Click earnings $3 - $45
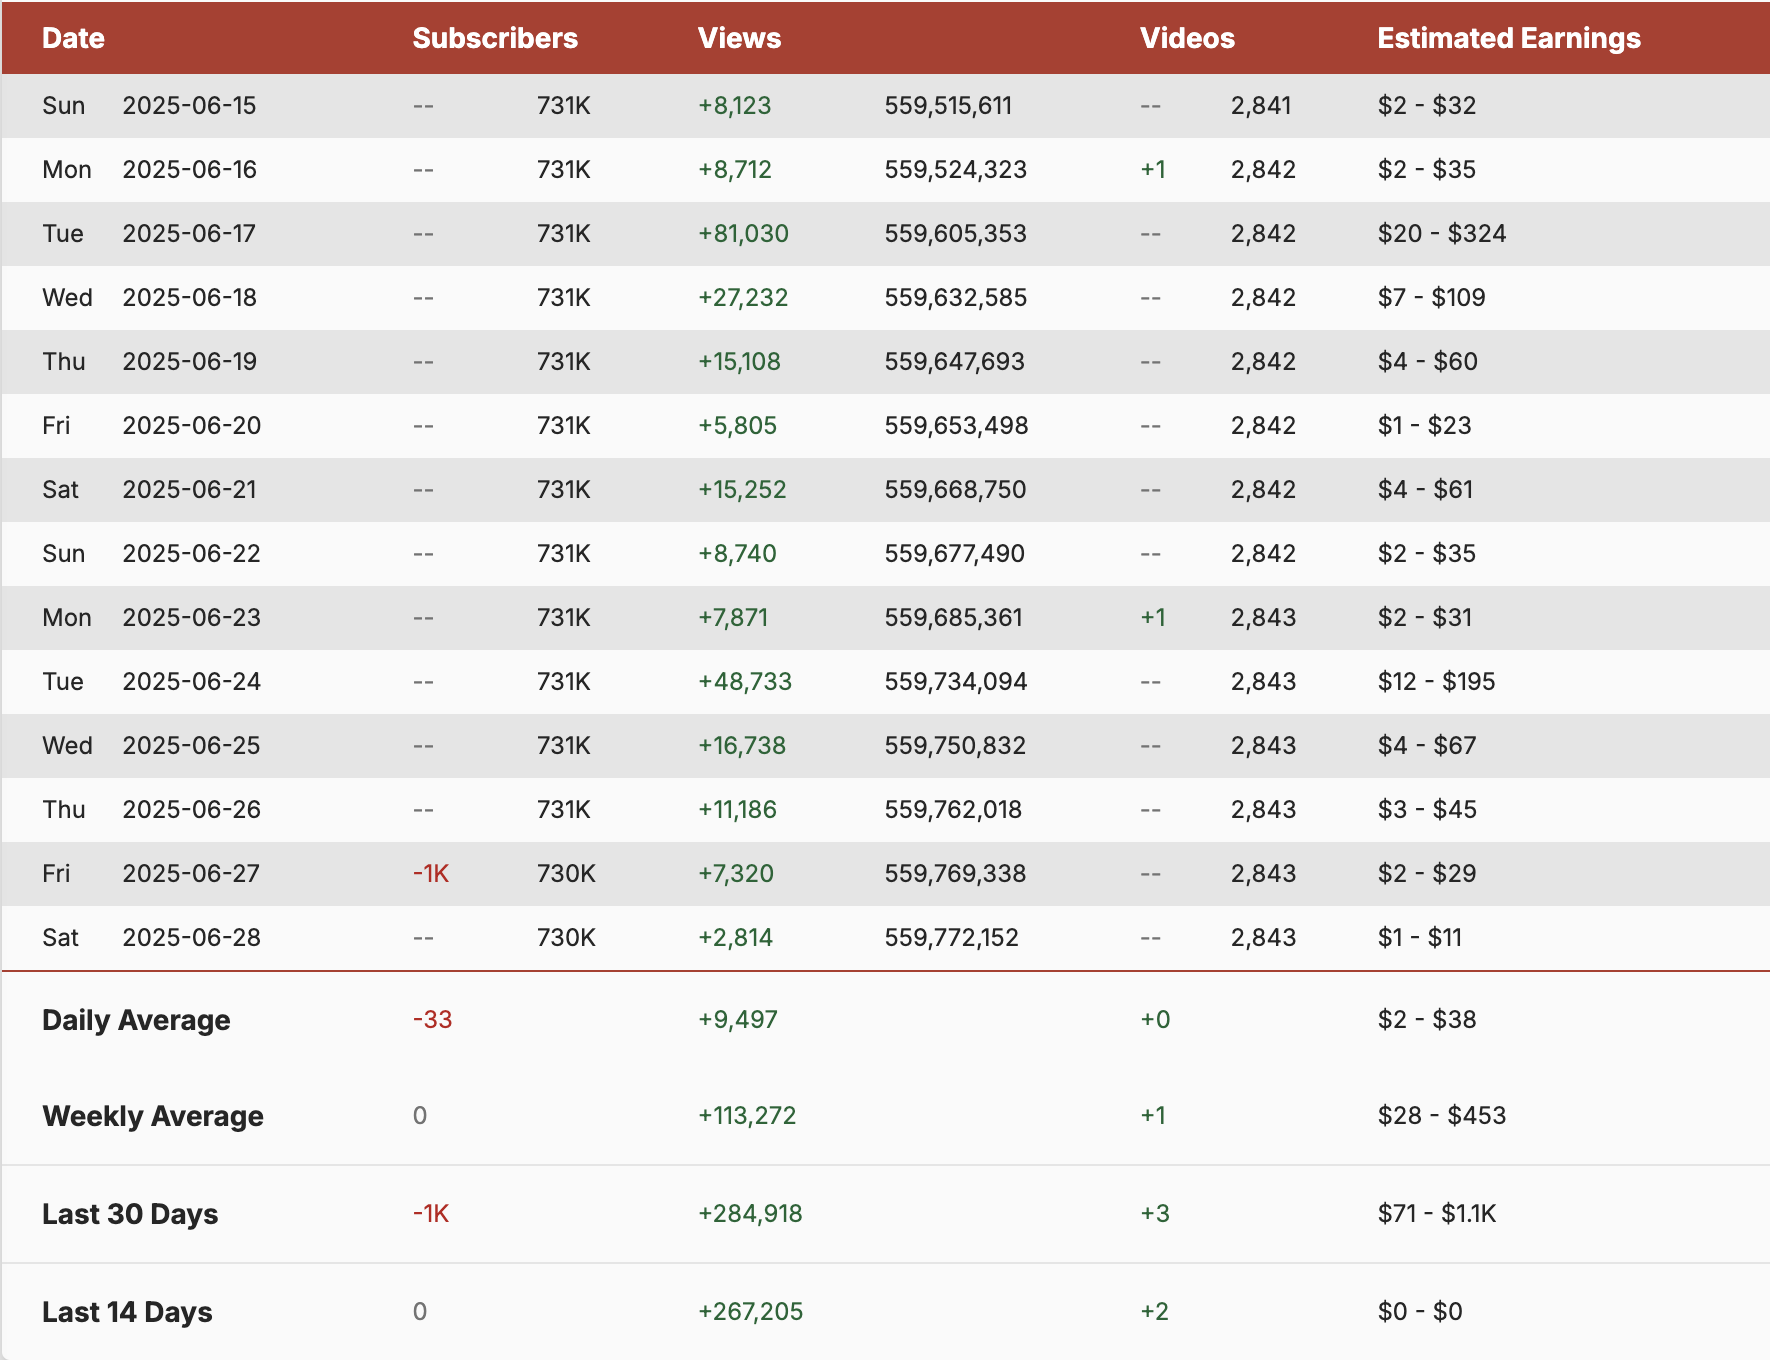 point(1427,810)
